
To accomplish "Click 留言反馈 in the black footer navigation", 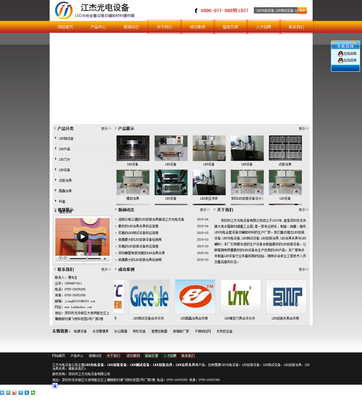I will click(x=151, y=356).
